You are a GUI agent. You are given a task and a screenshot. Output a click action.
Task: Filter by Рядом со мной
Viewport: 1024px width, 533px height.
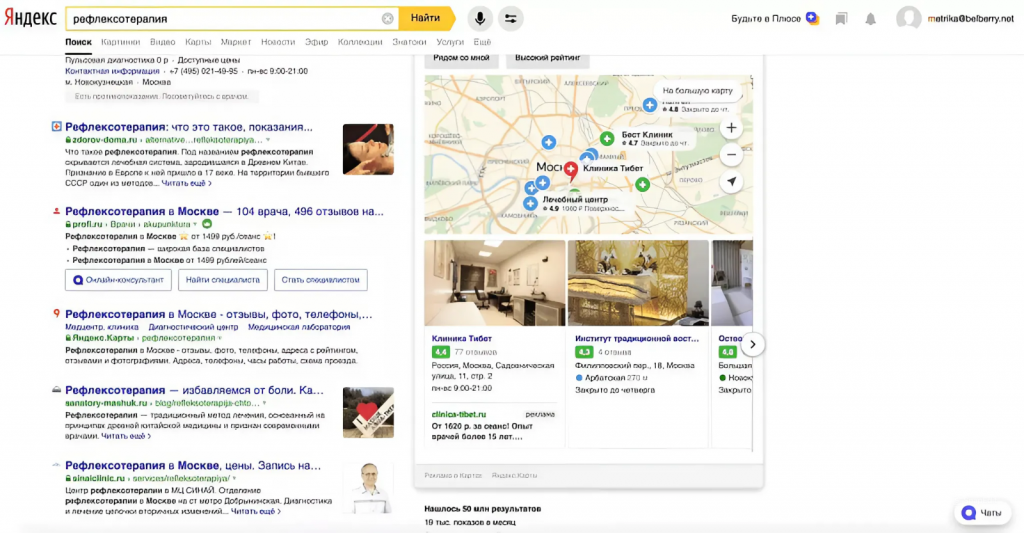click(461, 58)
